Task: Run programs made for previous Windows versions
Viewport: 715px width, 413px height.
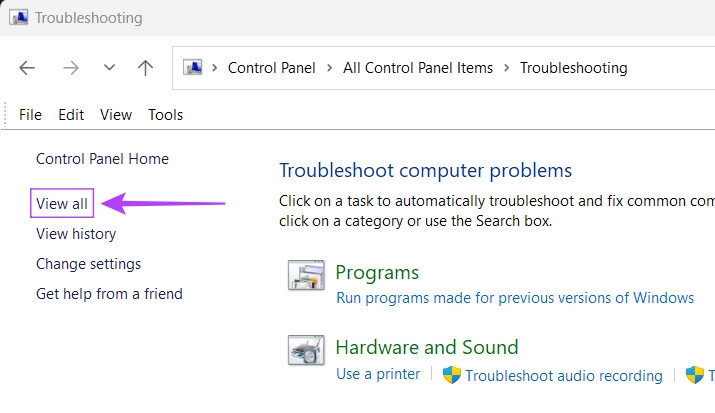Action: click(x=515, y=298)
